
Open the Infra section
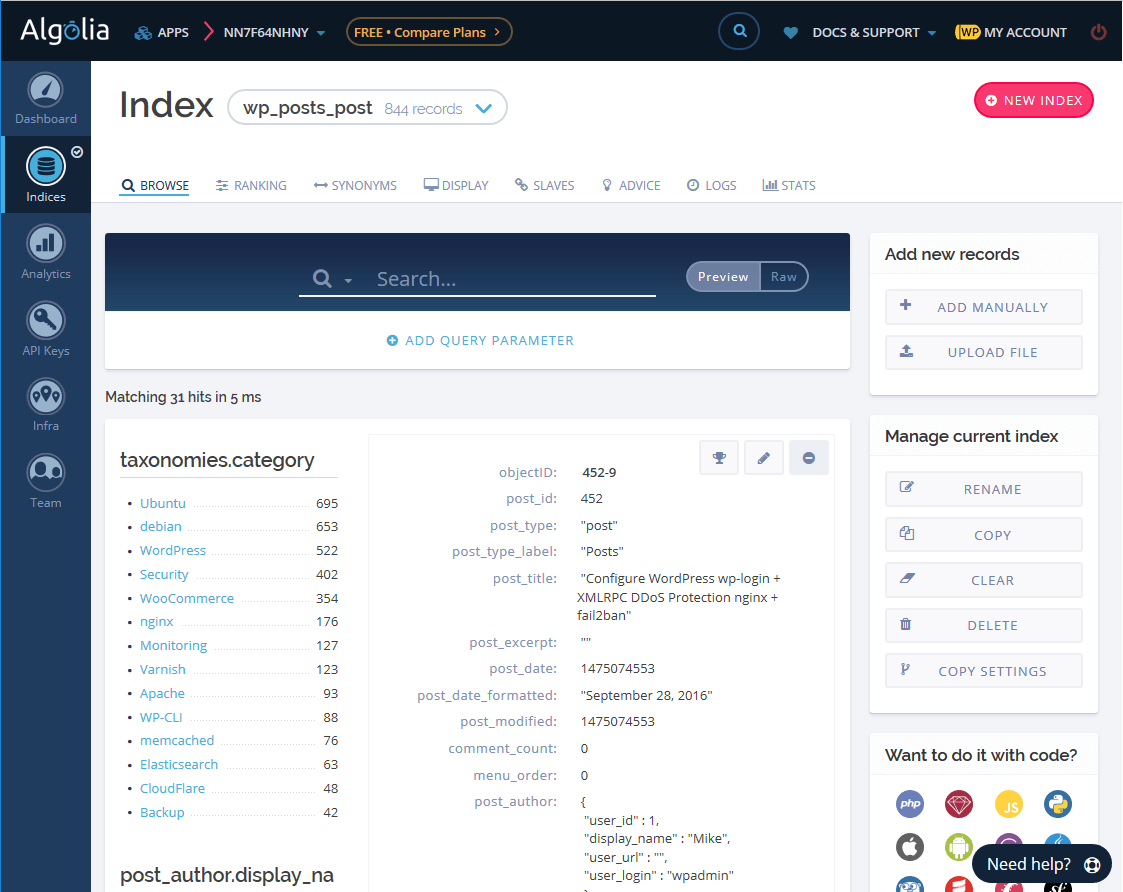coord(46,405)
